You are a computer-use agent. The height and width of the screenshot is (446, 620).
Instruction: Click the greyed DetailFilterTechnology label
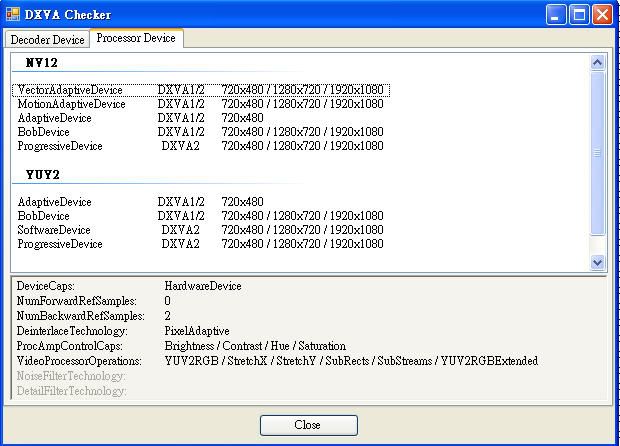(x=72, y=391)
